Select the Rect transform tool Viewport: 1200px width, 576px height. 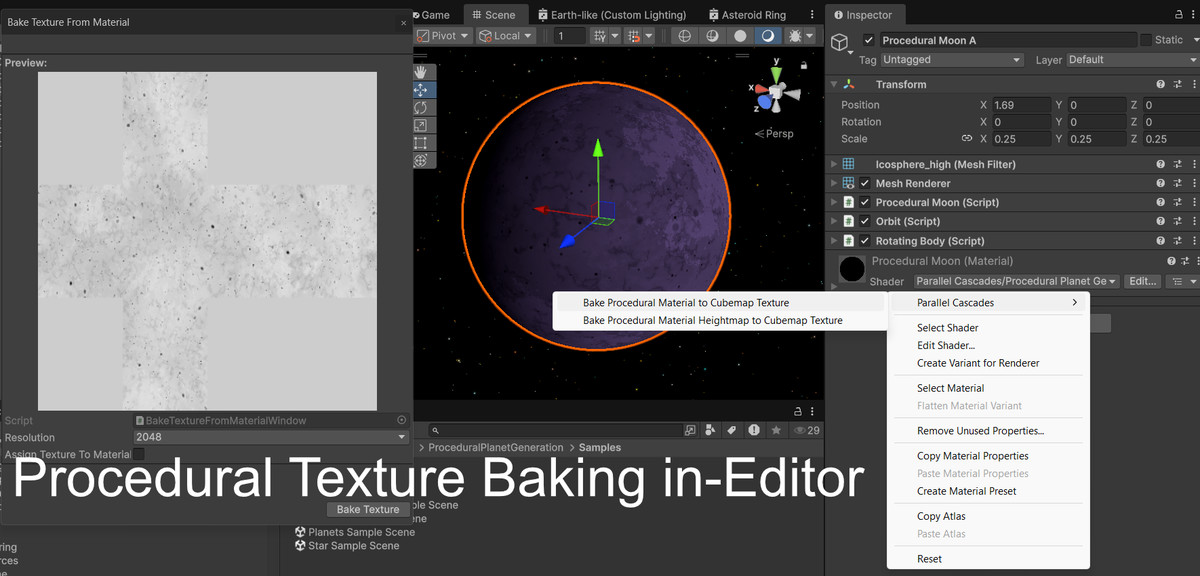pyautogui.click(x=421, y=143)
